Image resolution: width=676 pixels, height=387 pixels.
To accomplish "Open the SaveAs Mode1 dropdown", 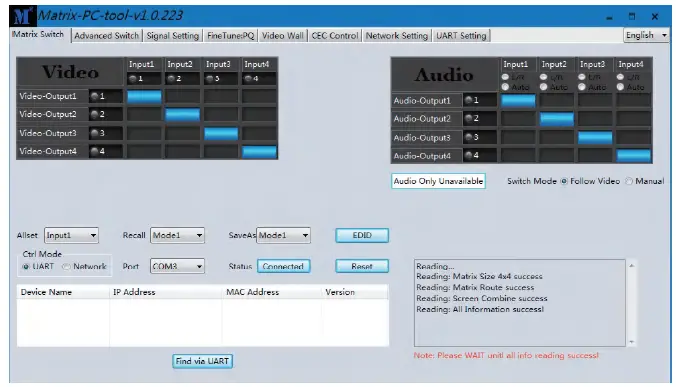I will pos(283,235).
